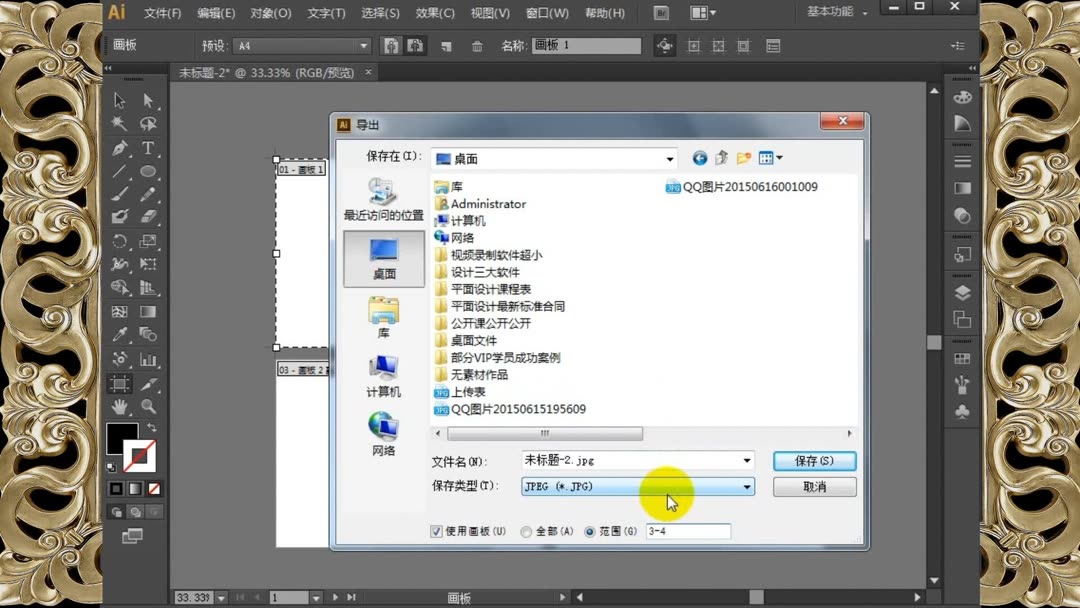Click the 保存 button
The width and height of the screenshot is (1080, 608).
(813, 460)
